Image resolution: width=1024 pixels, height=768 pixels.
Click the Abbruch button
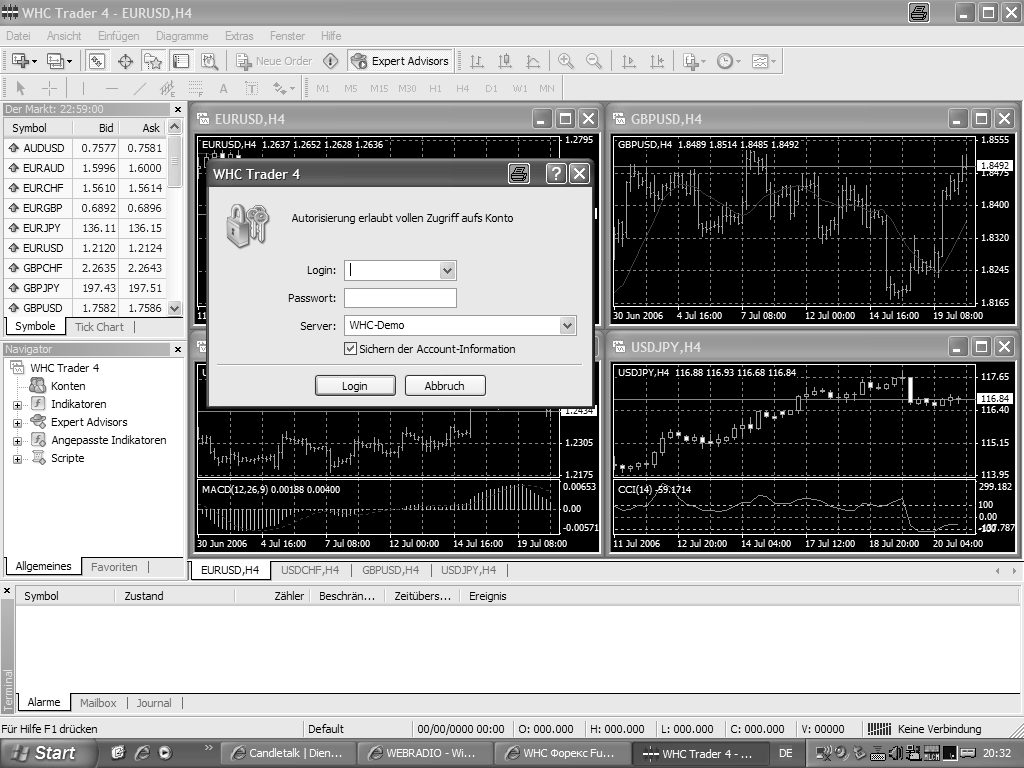coord(444,386)
